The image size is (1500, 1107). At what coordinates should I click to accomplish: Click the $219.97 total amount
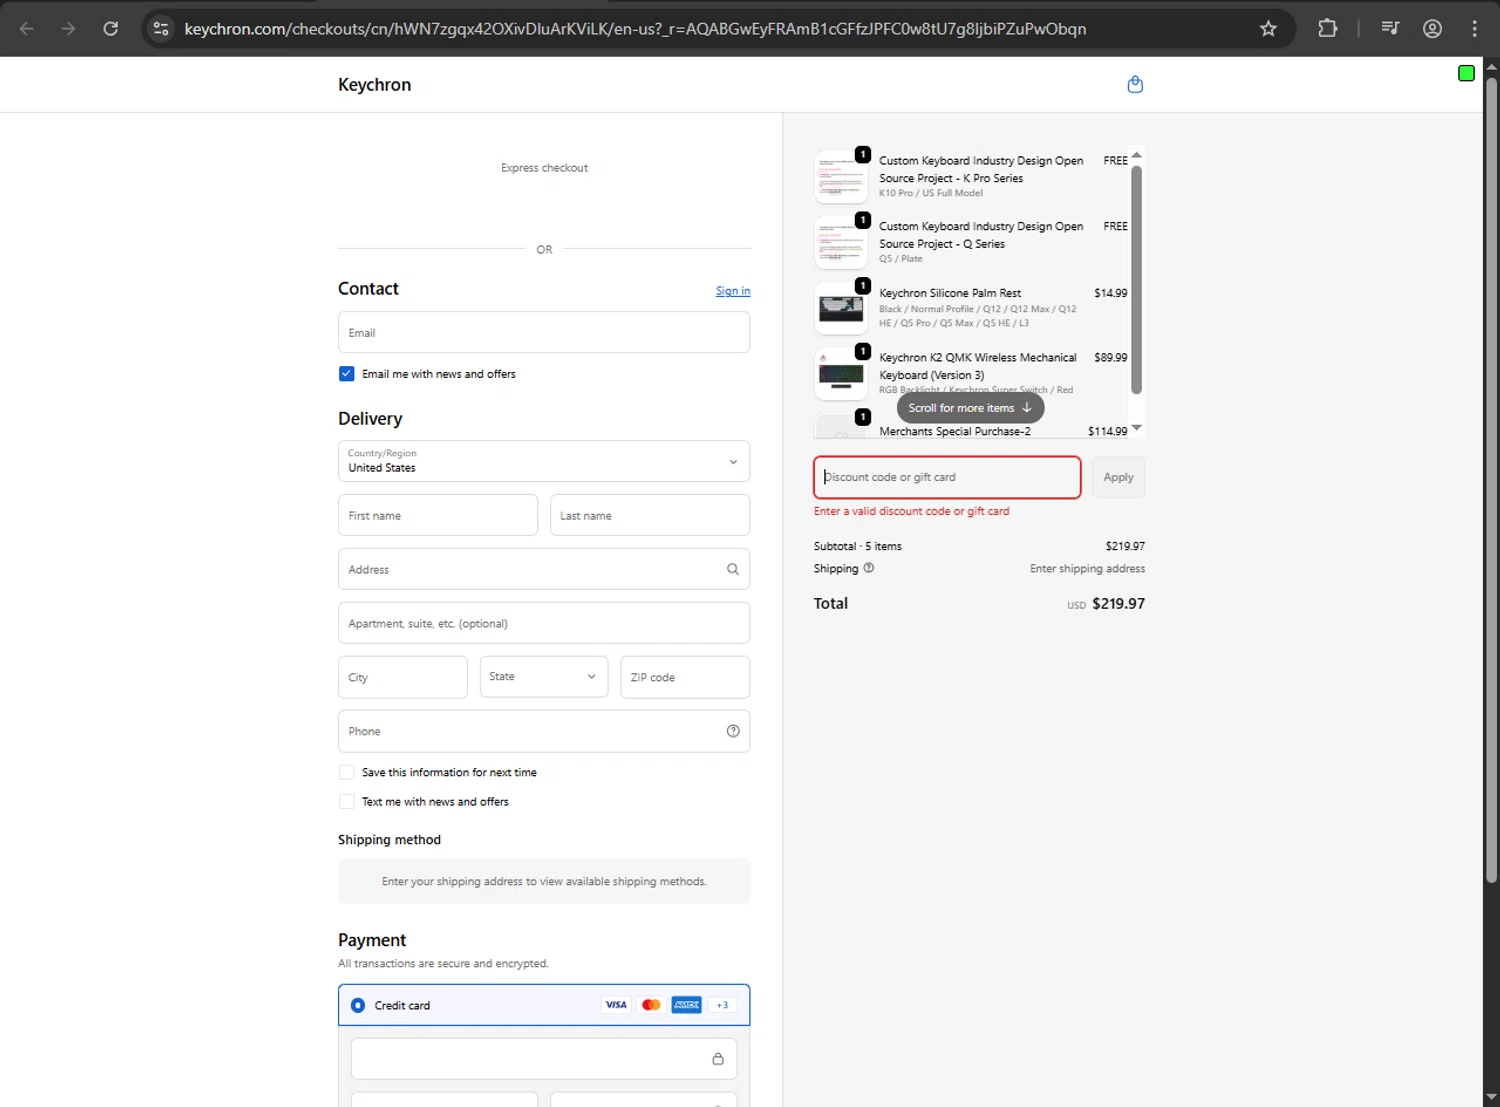1118,603
